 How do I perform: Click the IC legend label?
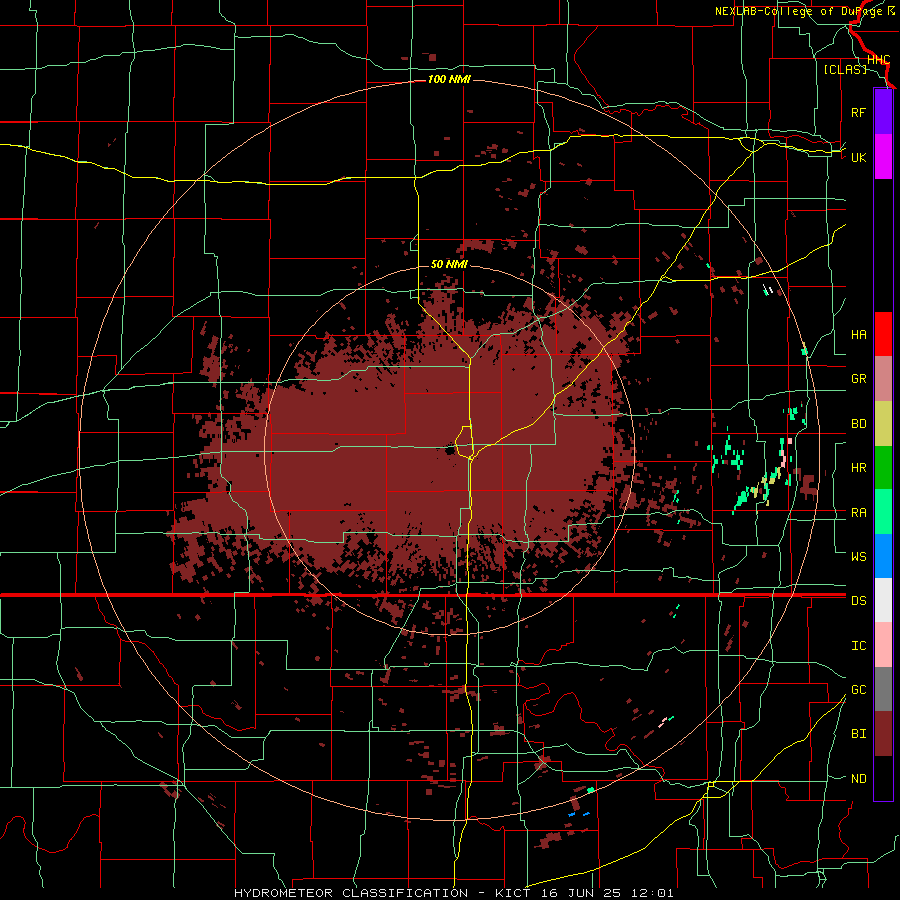click(858, 646)
